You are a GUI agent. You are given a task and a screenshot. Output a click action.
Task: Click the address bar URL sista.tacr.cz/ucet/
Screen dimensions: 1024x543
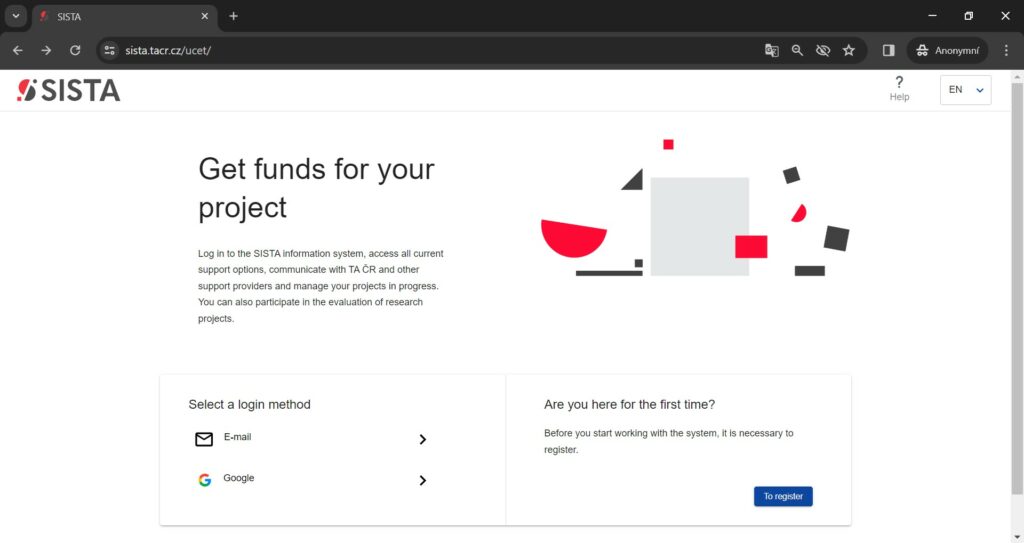[x=168, y=50]
